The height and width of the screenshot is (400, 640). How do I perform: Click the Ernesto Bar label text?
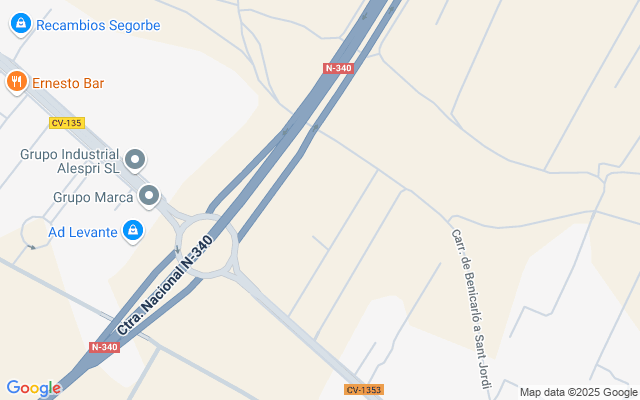tap(68, 83)
